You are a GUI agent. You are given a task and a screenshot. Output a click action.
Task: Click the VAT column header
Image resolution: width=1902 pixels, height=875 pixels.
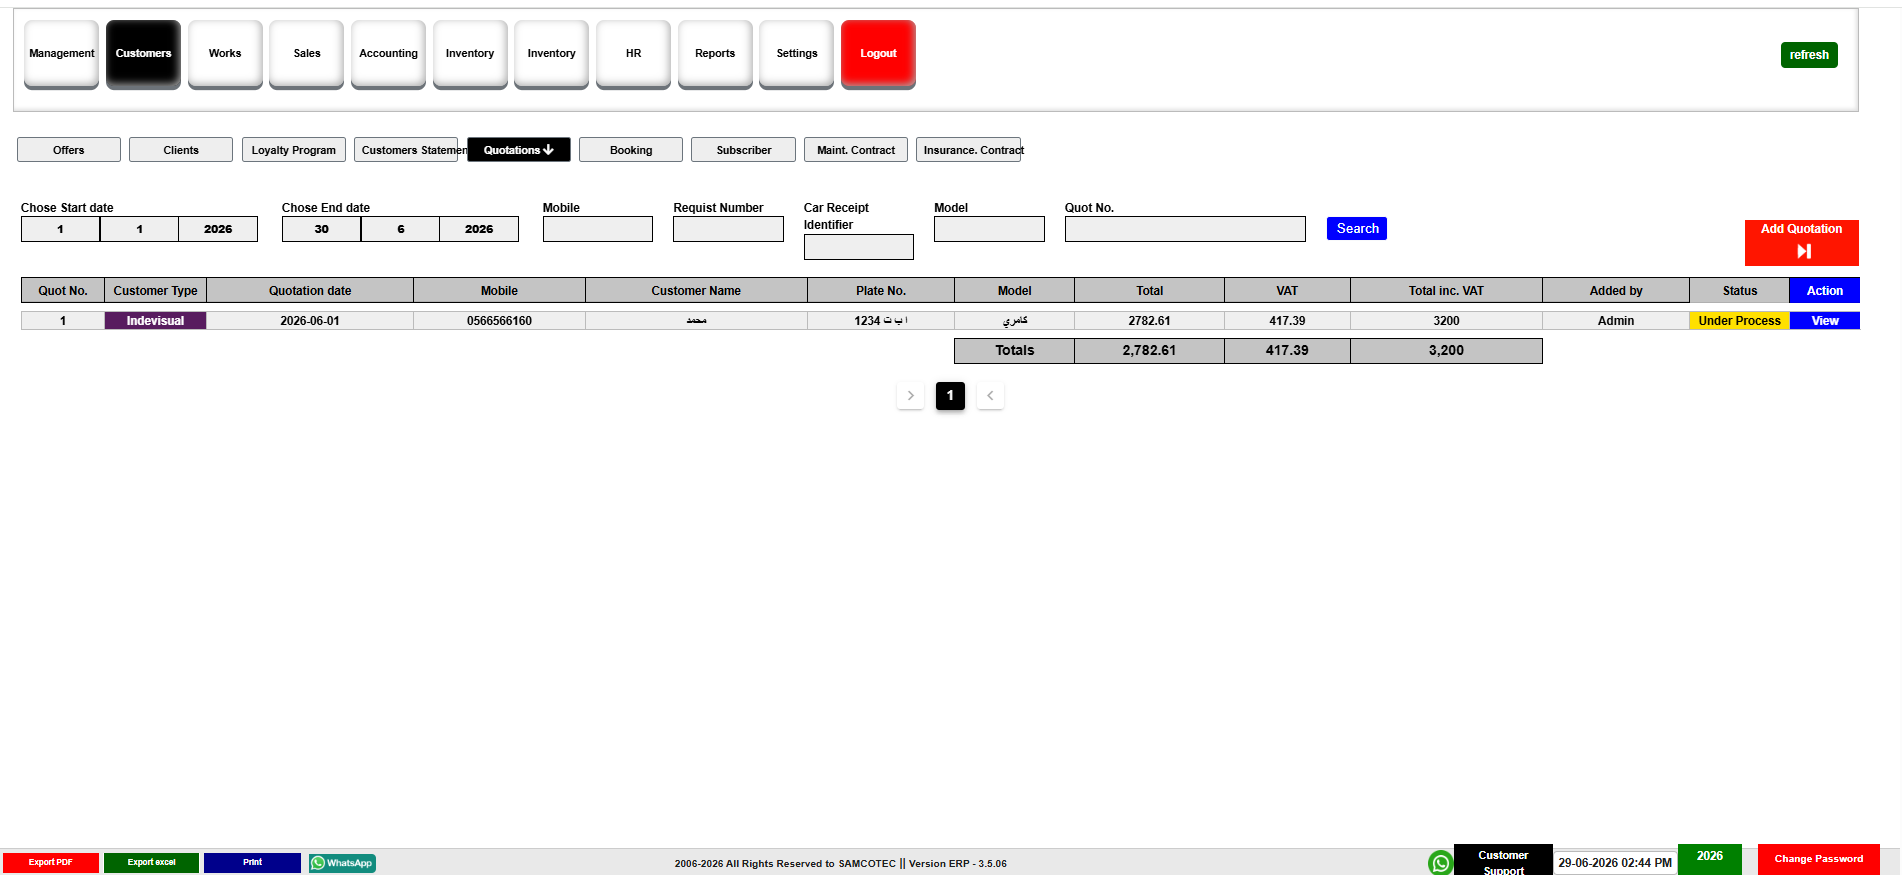1287,291
